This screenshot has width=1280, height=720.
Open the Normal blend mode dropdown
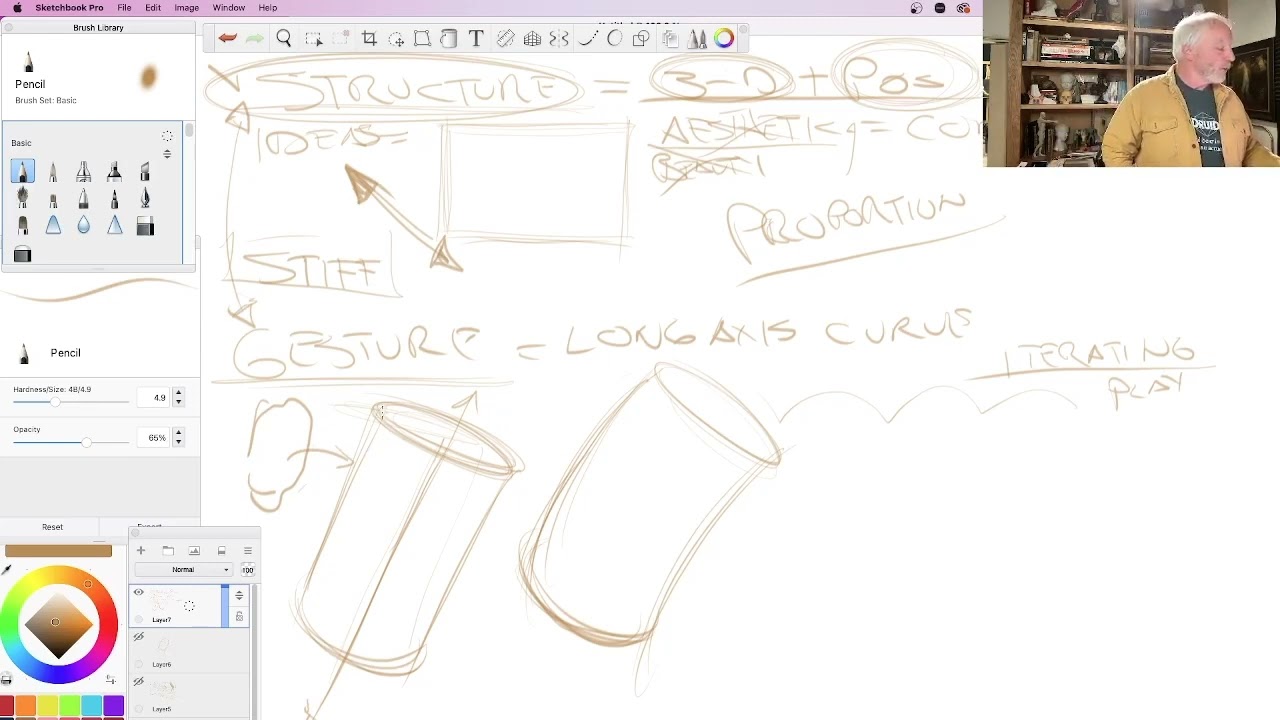tap(186, 570)
